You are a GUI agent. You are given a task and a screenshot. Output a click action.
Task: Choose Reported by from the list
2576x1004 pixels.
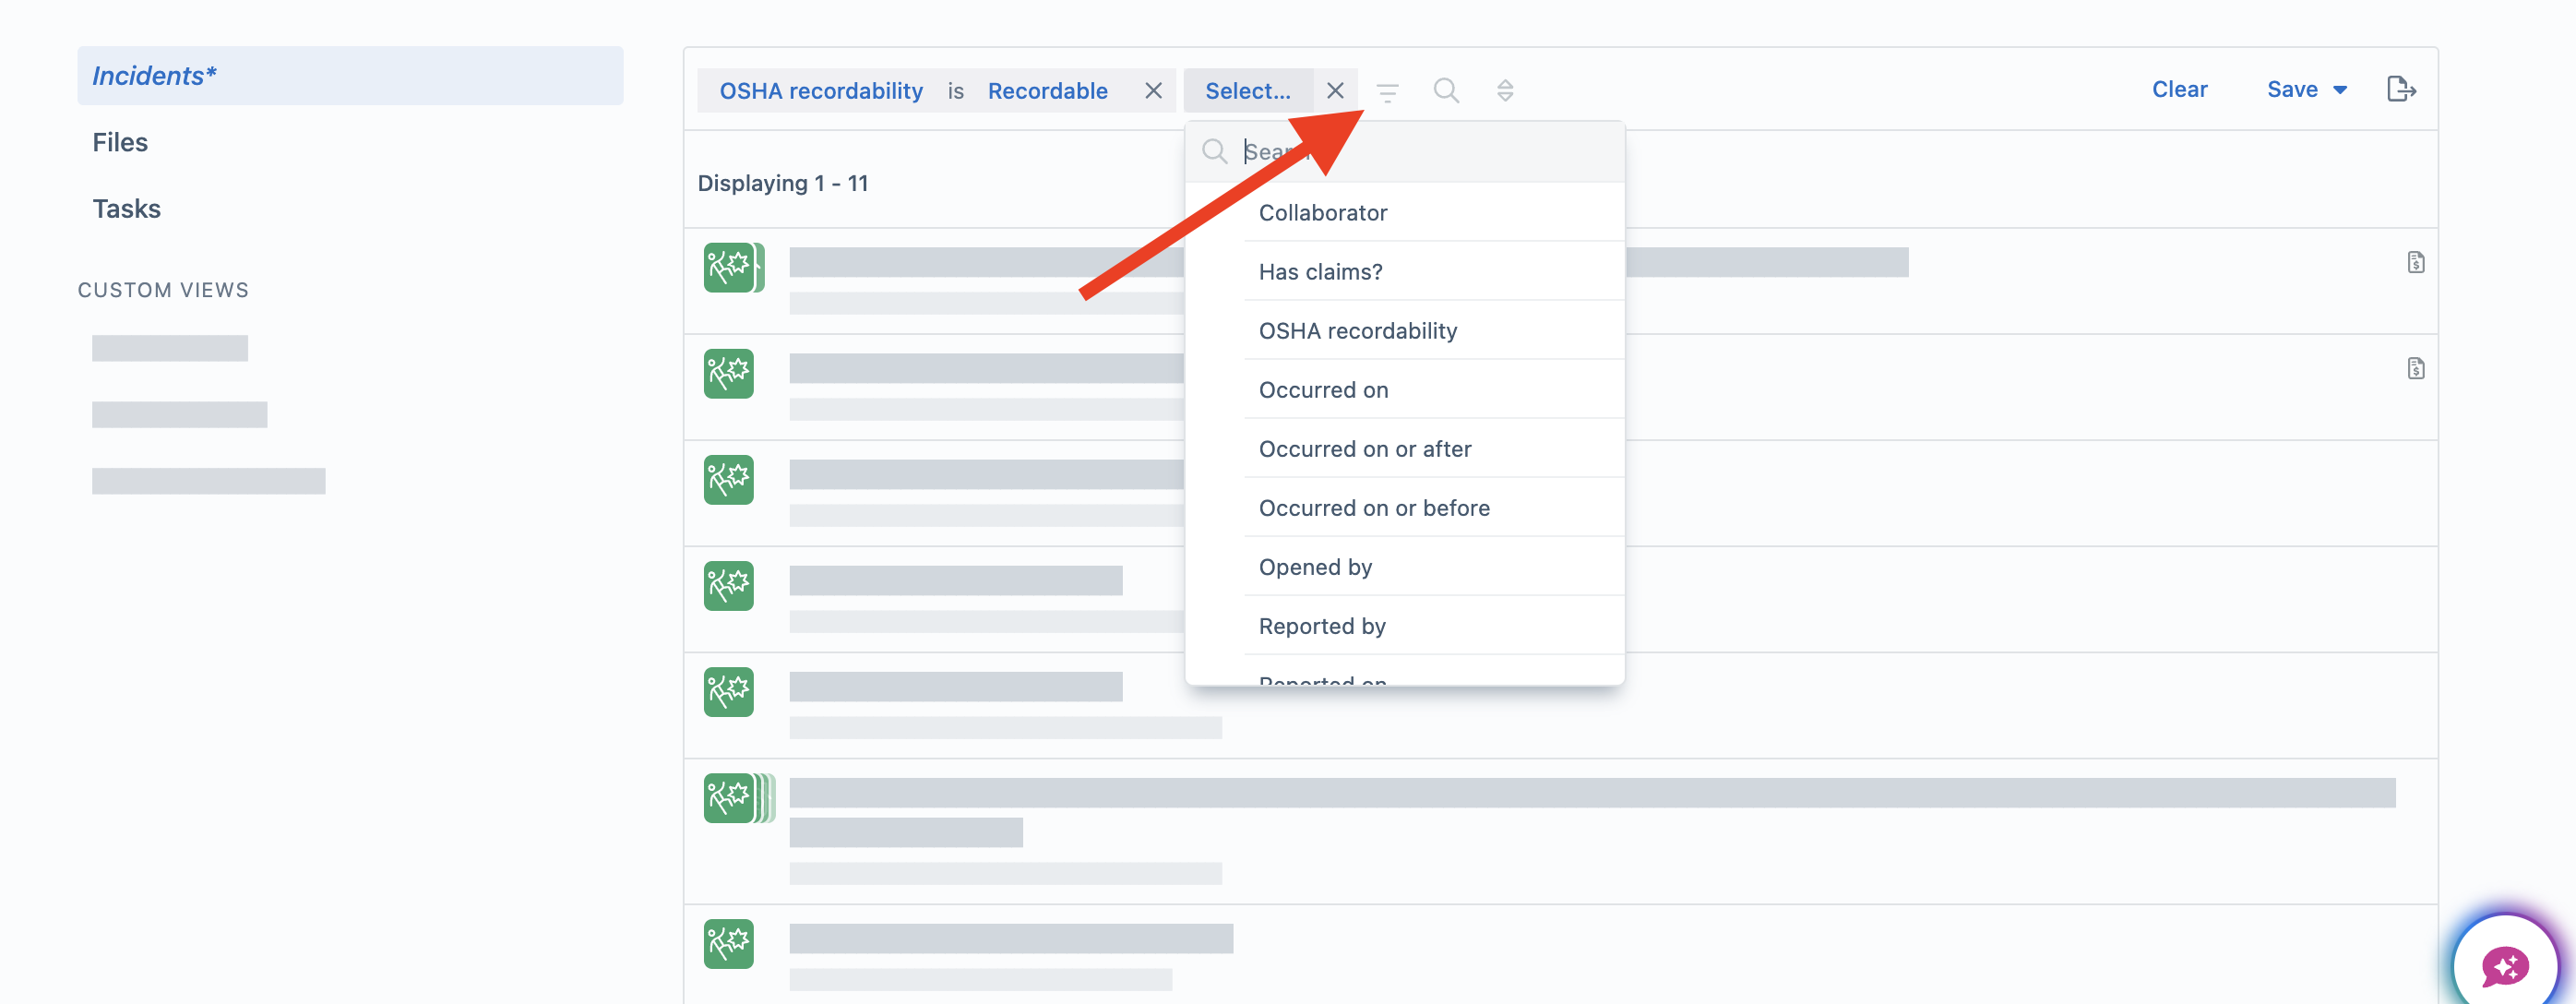point(1404,625)
